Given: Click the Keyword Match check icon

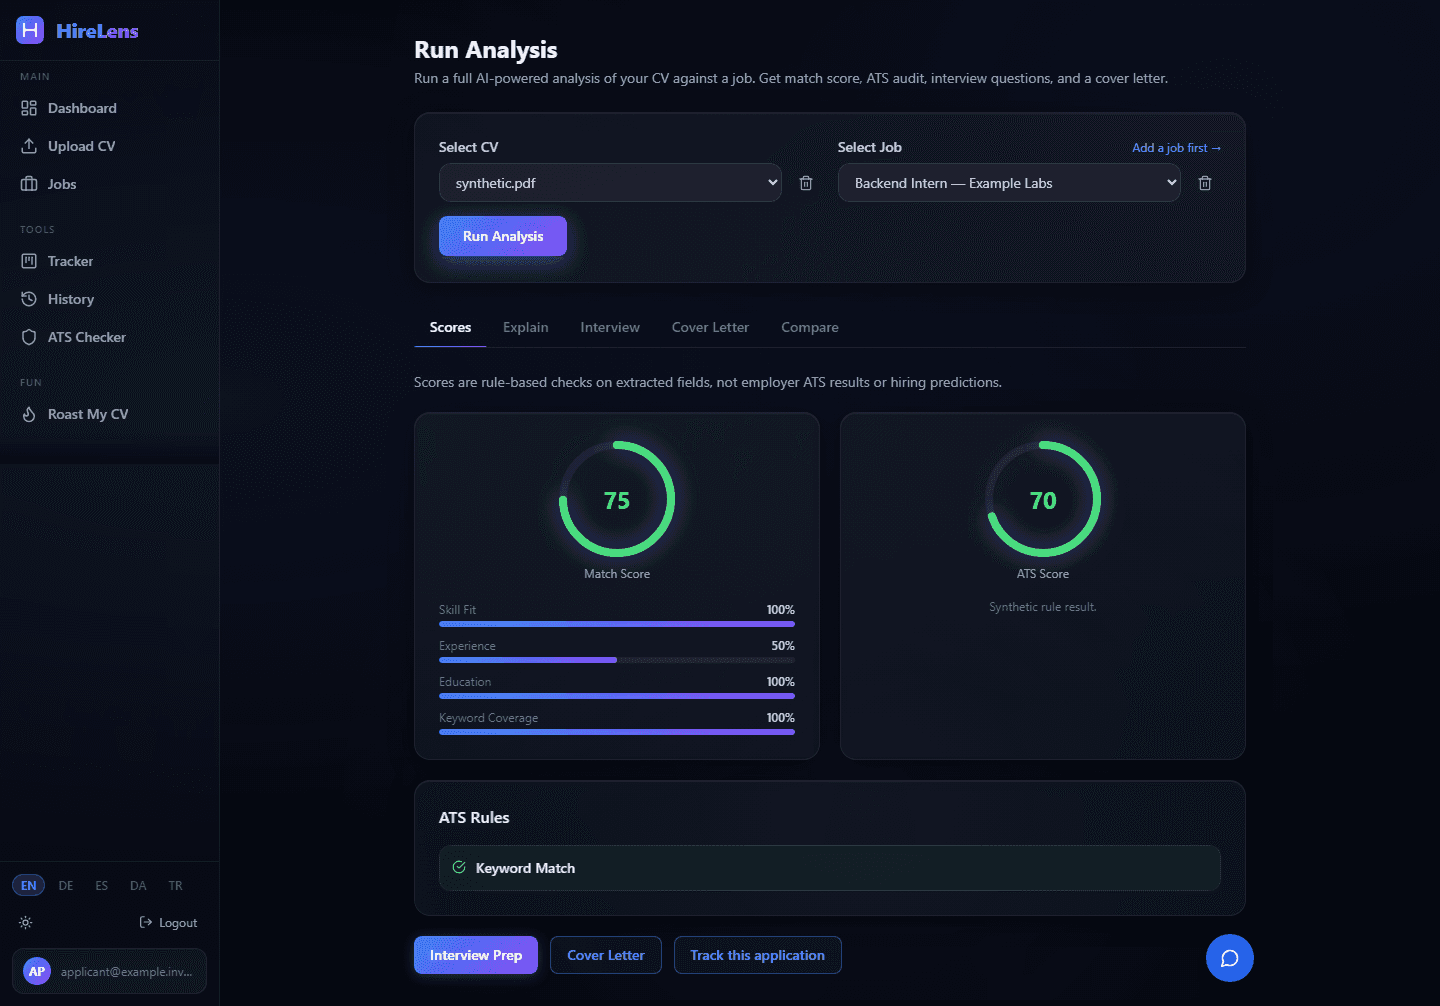Looking at the screenshot, I should 459,867.
